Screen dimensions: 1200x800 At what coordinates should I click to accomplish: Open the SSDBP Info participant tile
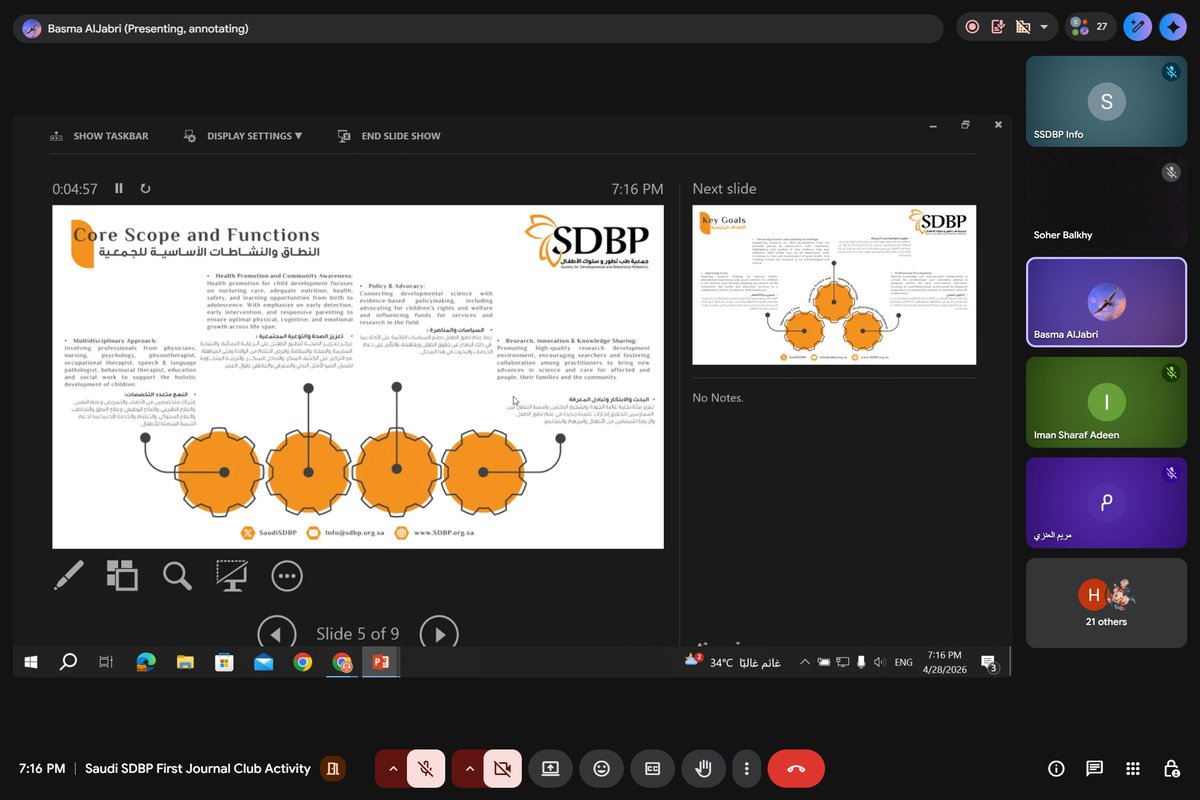(x=1106, y=101)
